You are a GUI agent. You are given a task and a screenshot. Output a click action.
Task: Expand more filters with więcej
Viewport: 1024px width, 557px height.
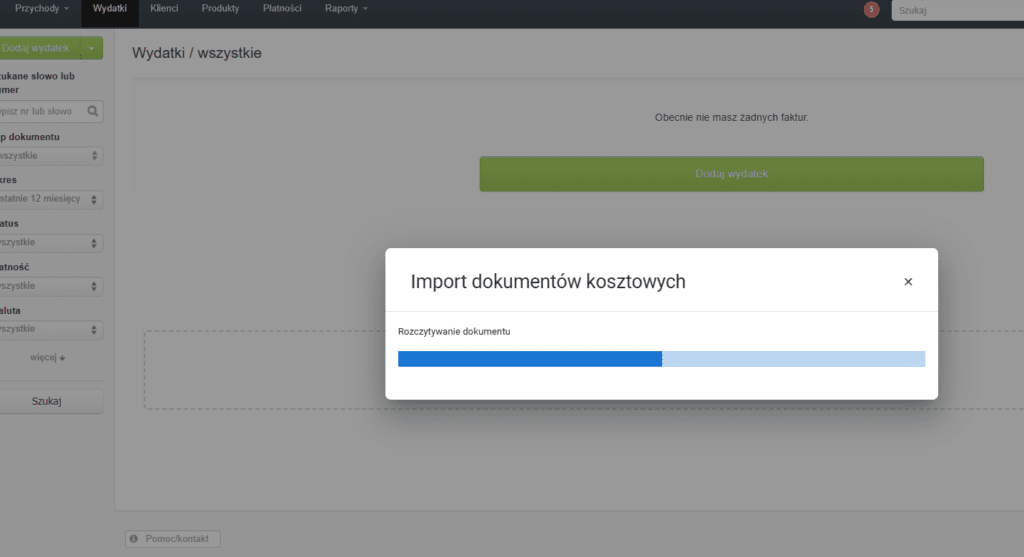[48, 357]
